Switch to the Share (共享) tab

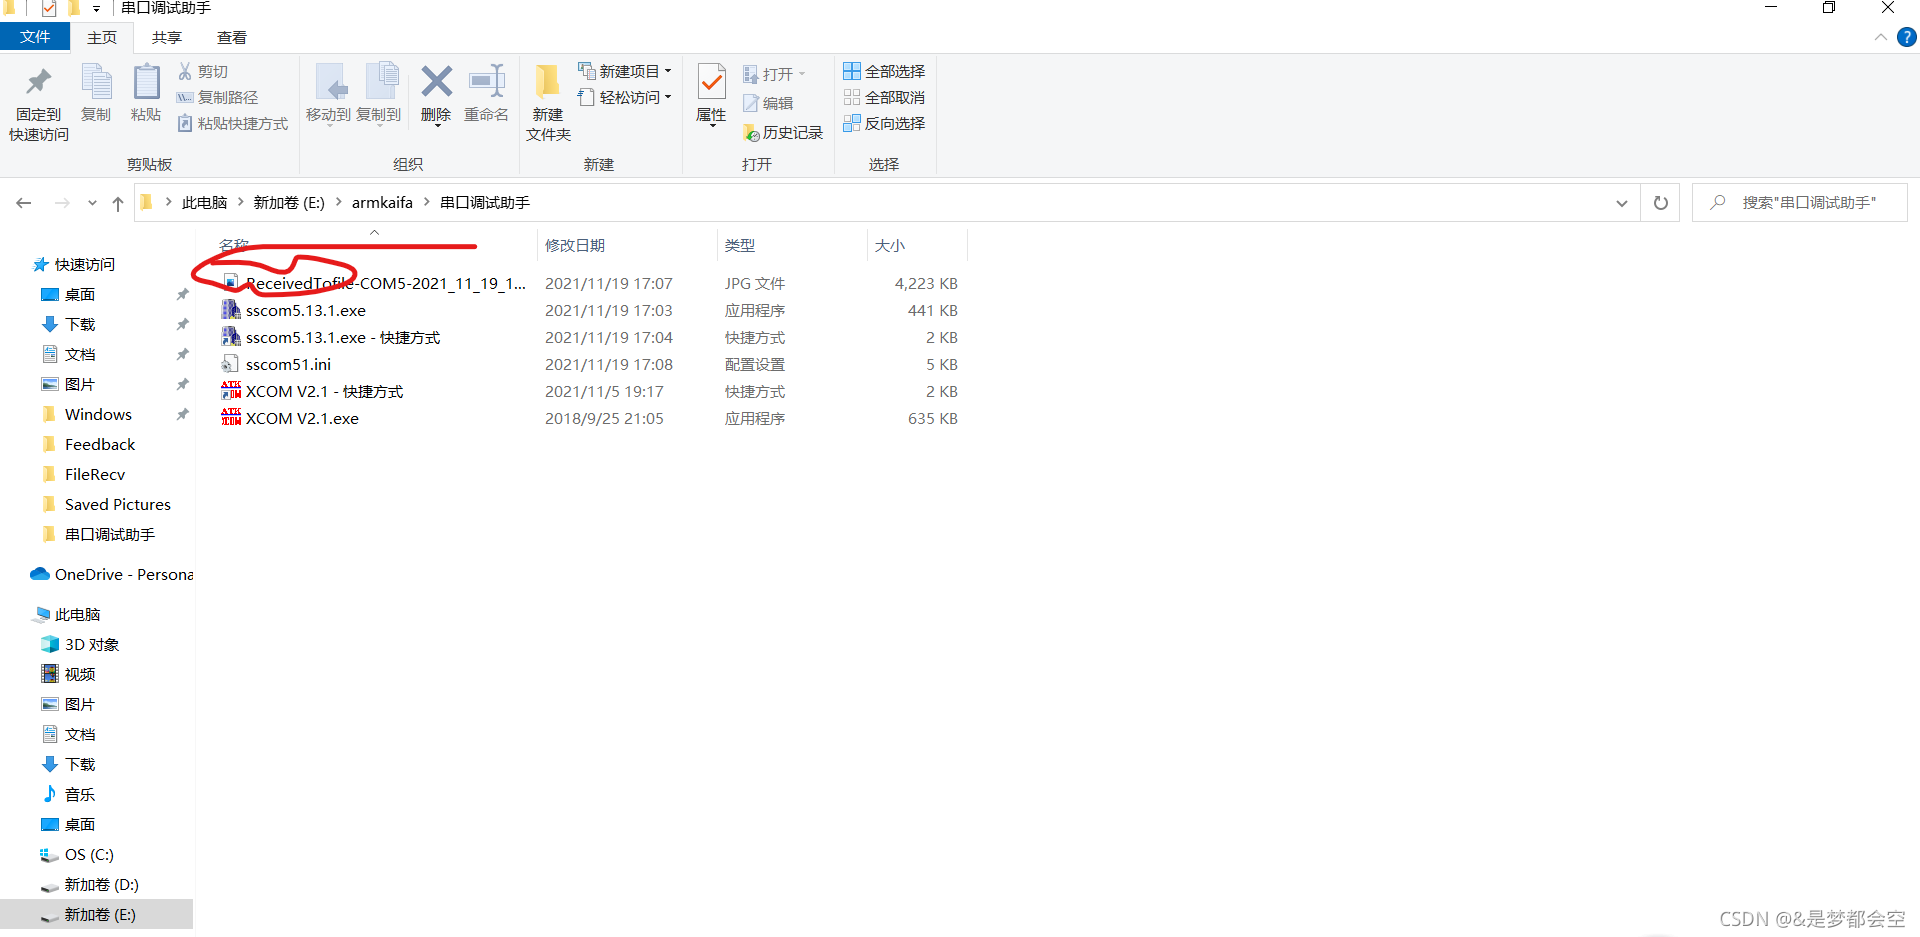tap(167, 37)
